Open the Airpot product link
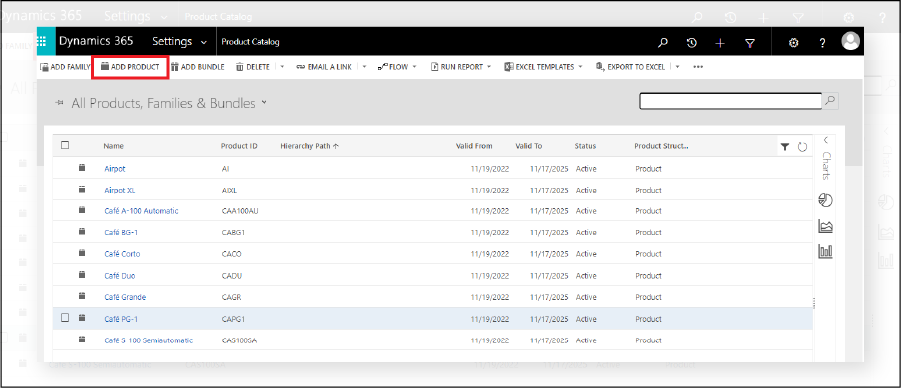 click(x=115, y=169)
